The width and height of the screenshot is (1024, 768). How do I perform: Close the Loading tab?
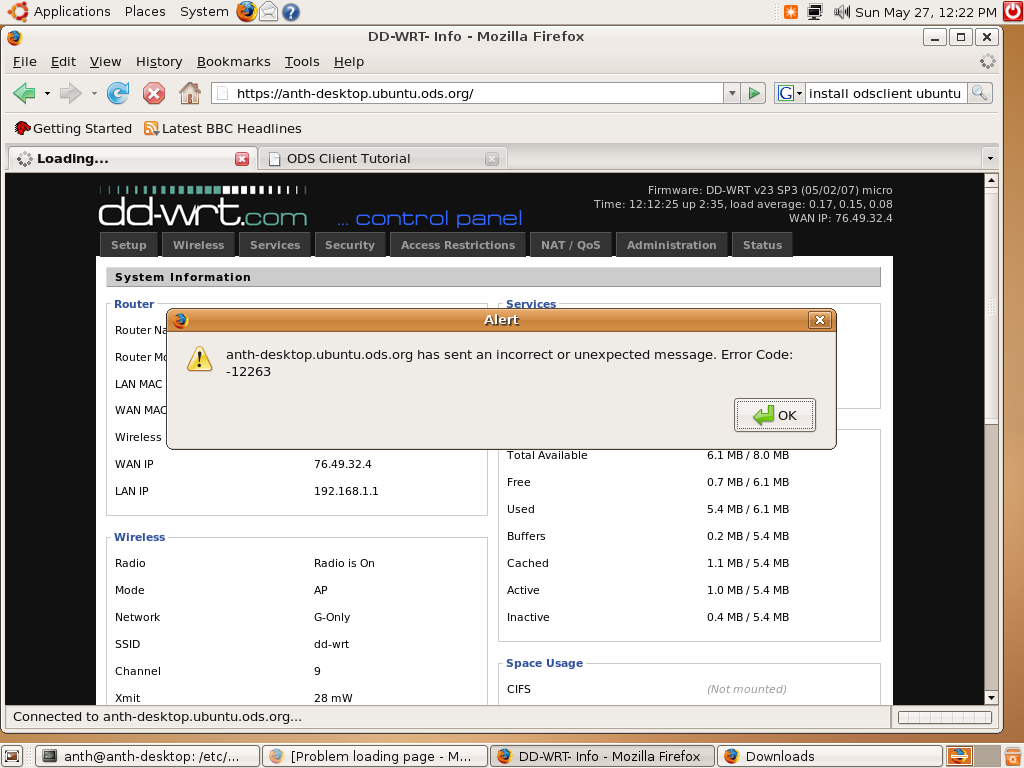(x=242, y=159)
